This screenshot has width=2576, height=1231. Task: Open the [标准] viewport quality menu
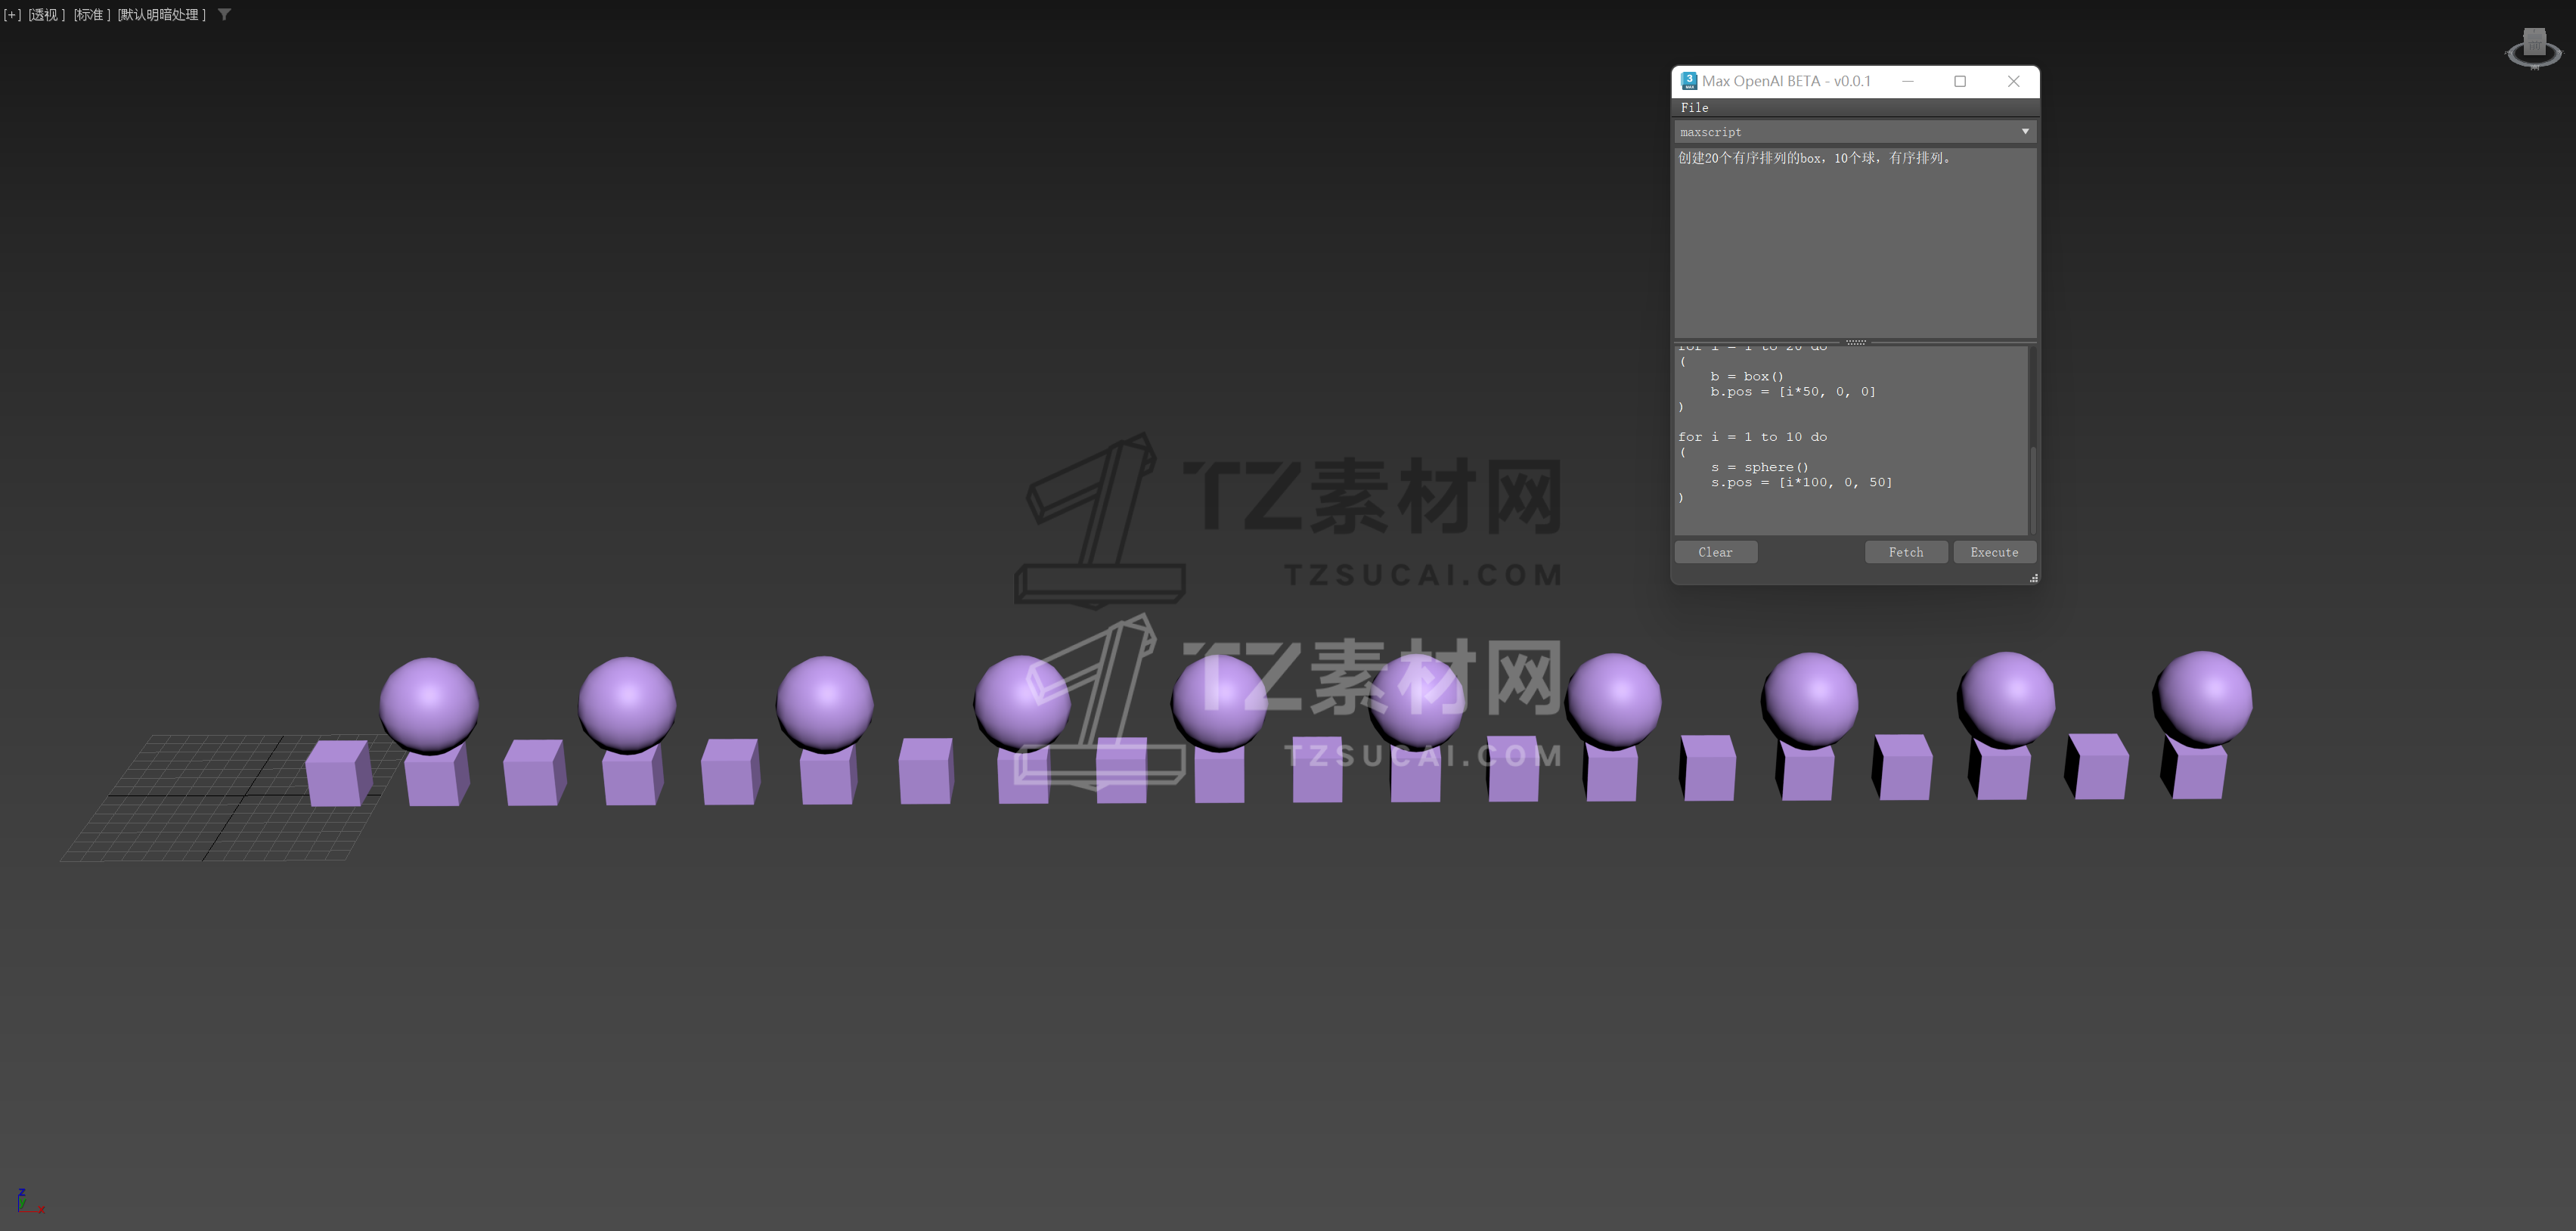(x=91, y=15)
